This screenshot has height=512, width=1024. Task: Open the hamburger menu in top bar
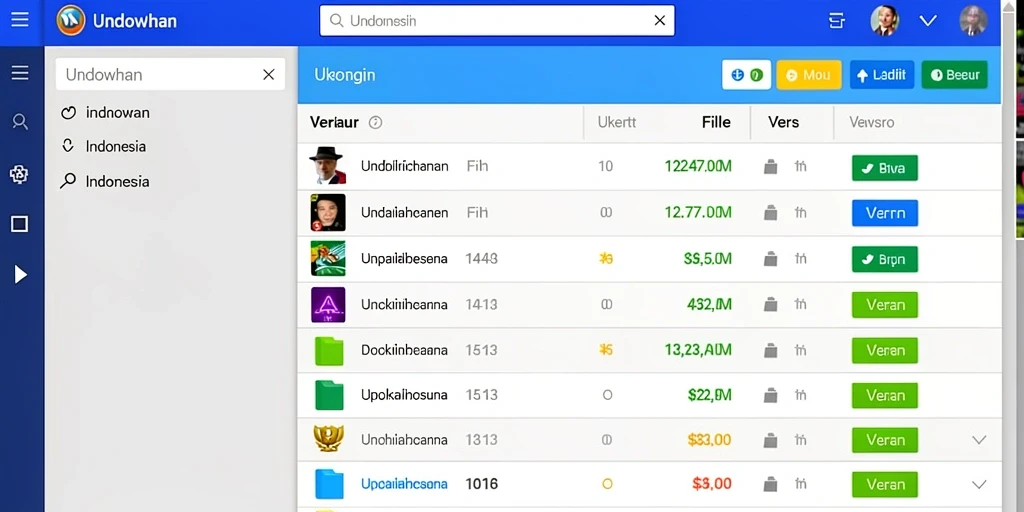[20, 20]
